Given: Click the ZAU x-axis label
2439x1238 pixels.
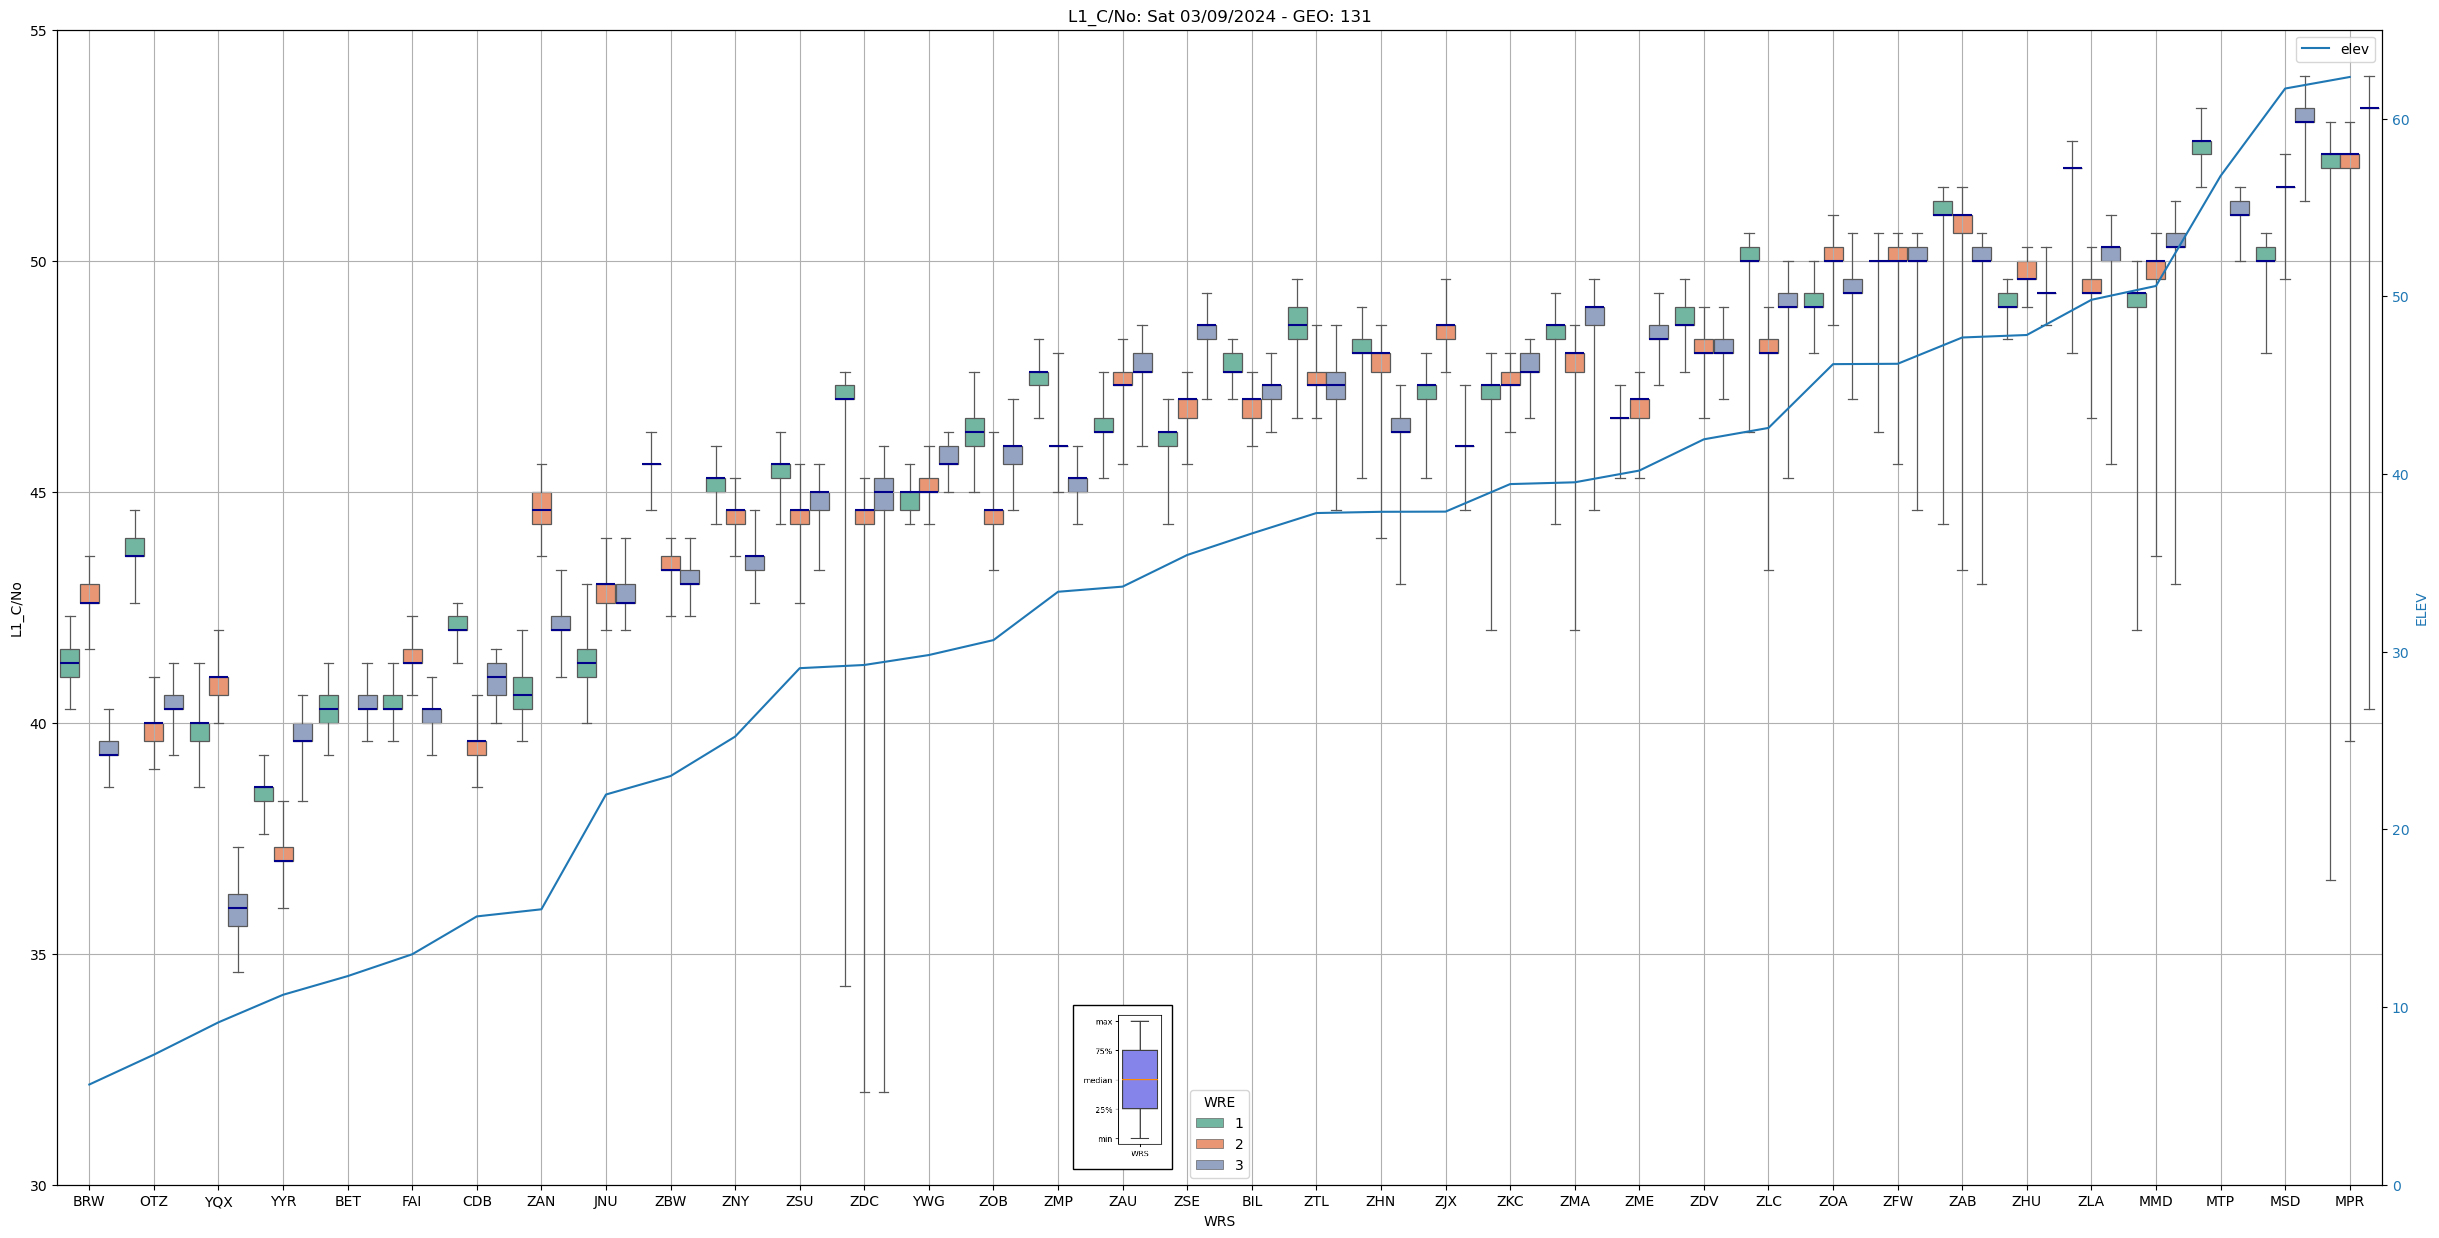Looking at the screenshot, I should point(1123,1202).
